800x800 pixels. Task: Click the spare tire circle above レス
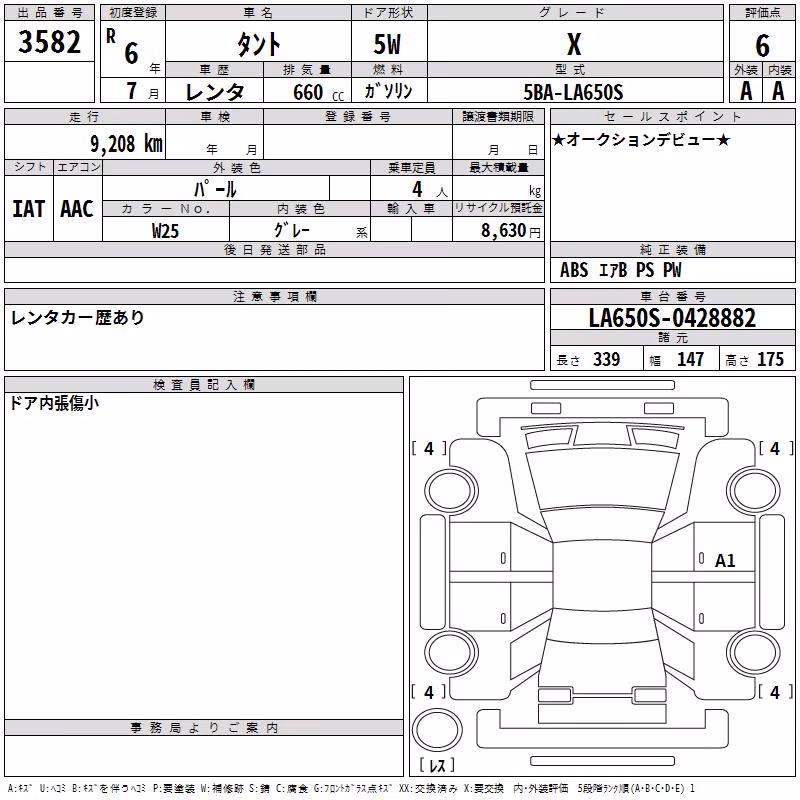437,730
